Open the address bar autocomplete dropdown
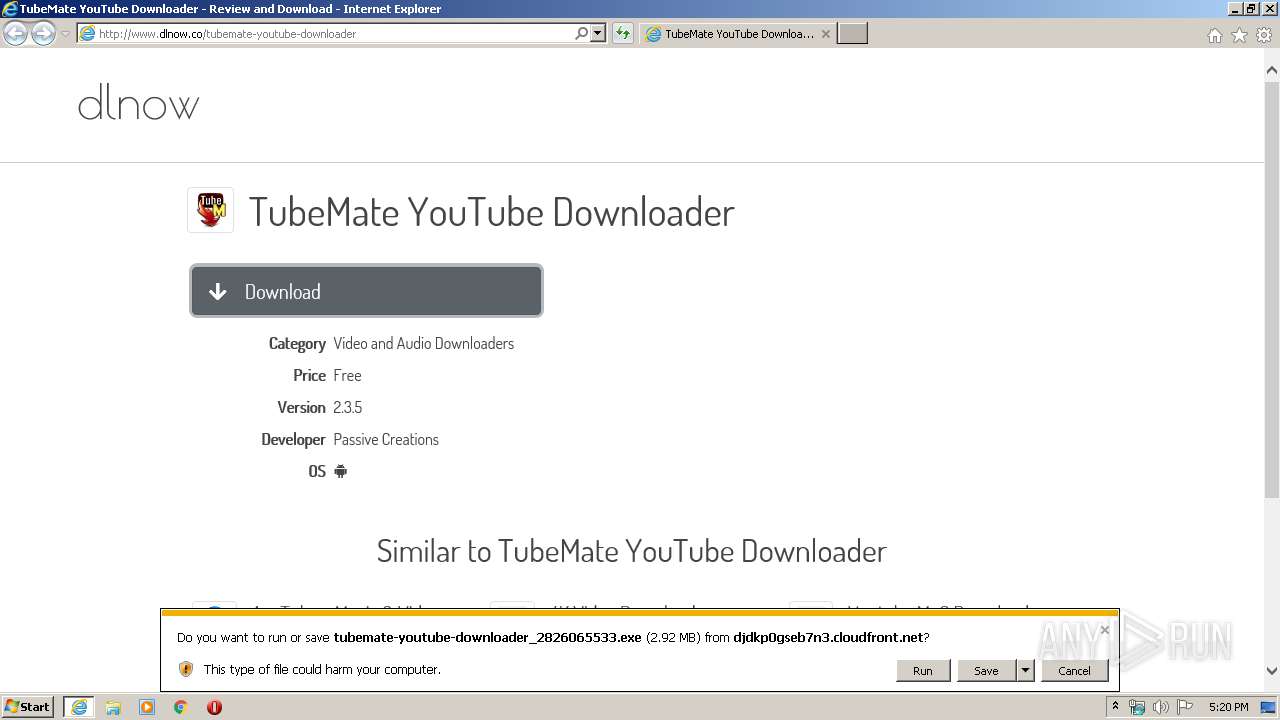Screen dimensions: 1280x720 click(598, 33)
